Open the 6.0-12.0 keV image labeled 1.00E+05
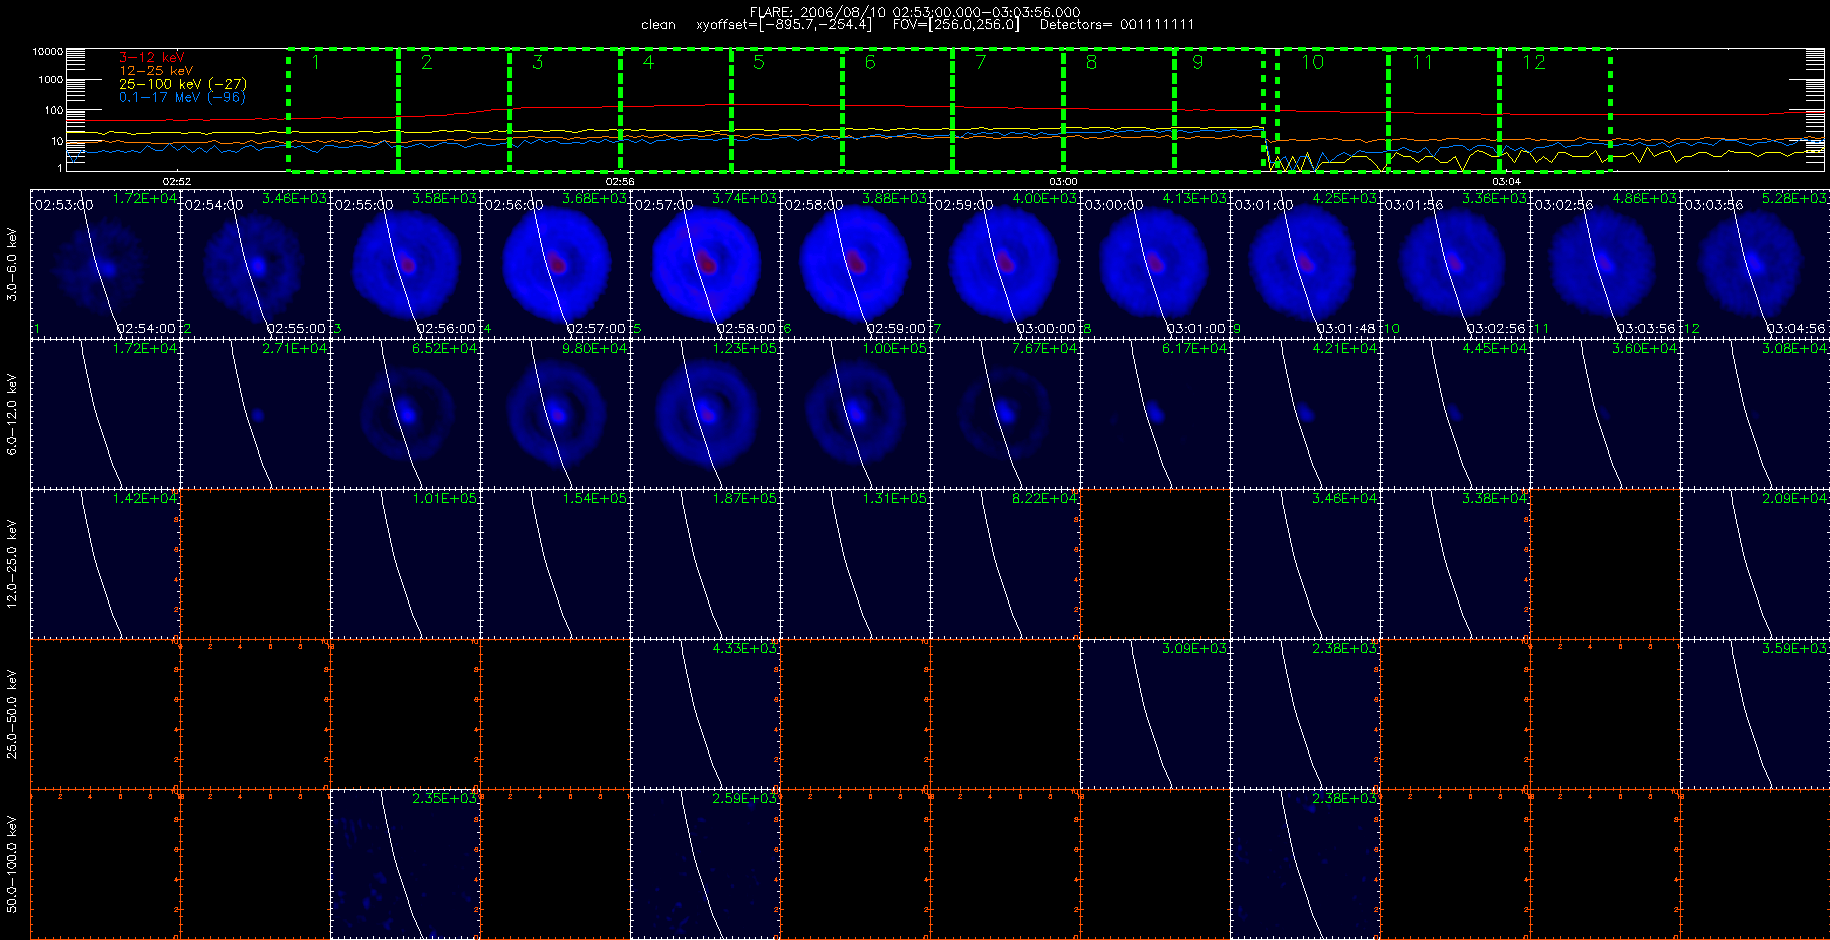The image size is (1830, 940). (x=856, y=413)
